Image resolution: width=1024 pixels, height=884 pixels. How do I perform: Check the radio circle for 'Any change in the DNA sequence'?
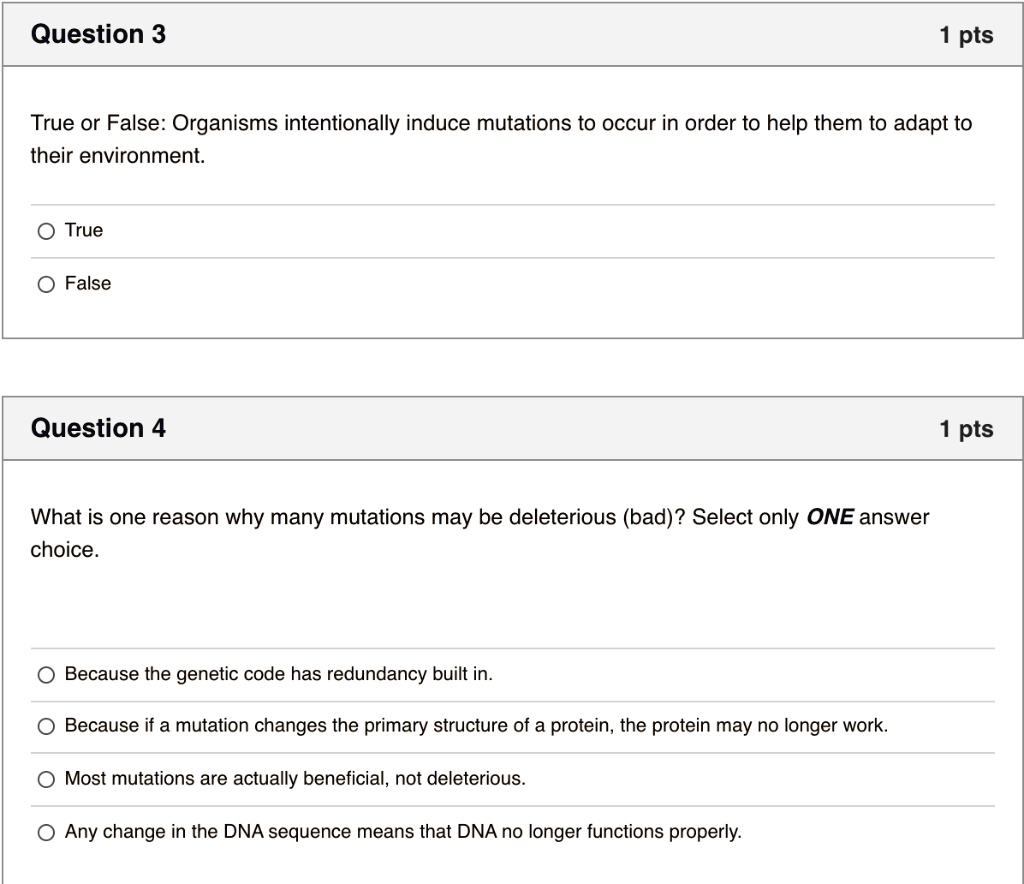(x=46, y=832)
